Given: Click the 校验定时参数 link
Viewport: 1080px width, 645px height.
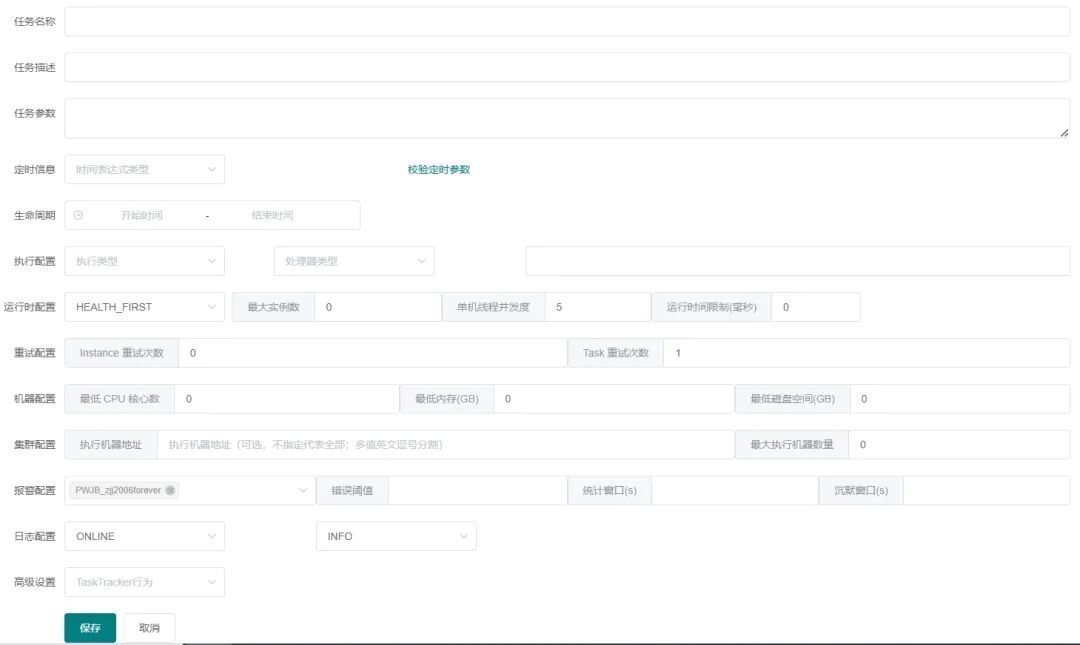Looking at the screenshot, I should (x=439, y=170).
